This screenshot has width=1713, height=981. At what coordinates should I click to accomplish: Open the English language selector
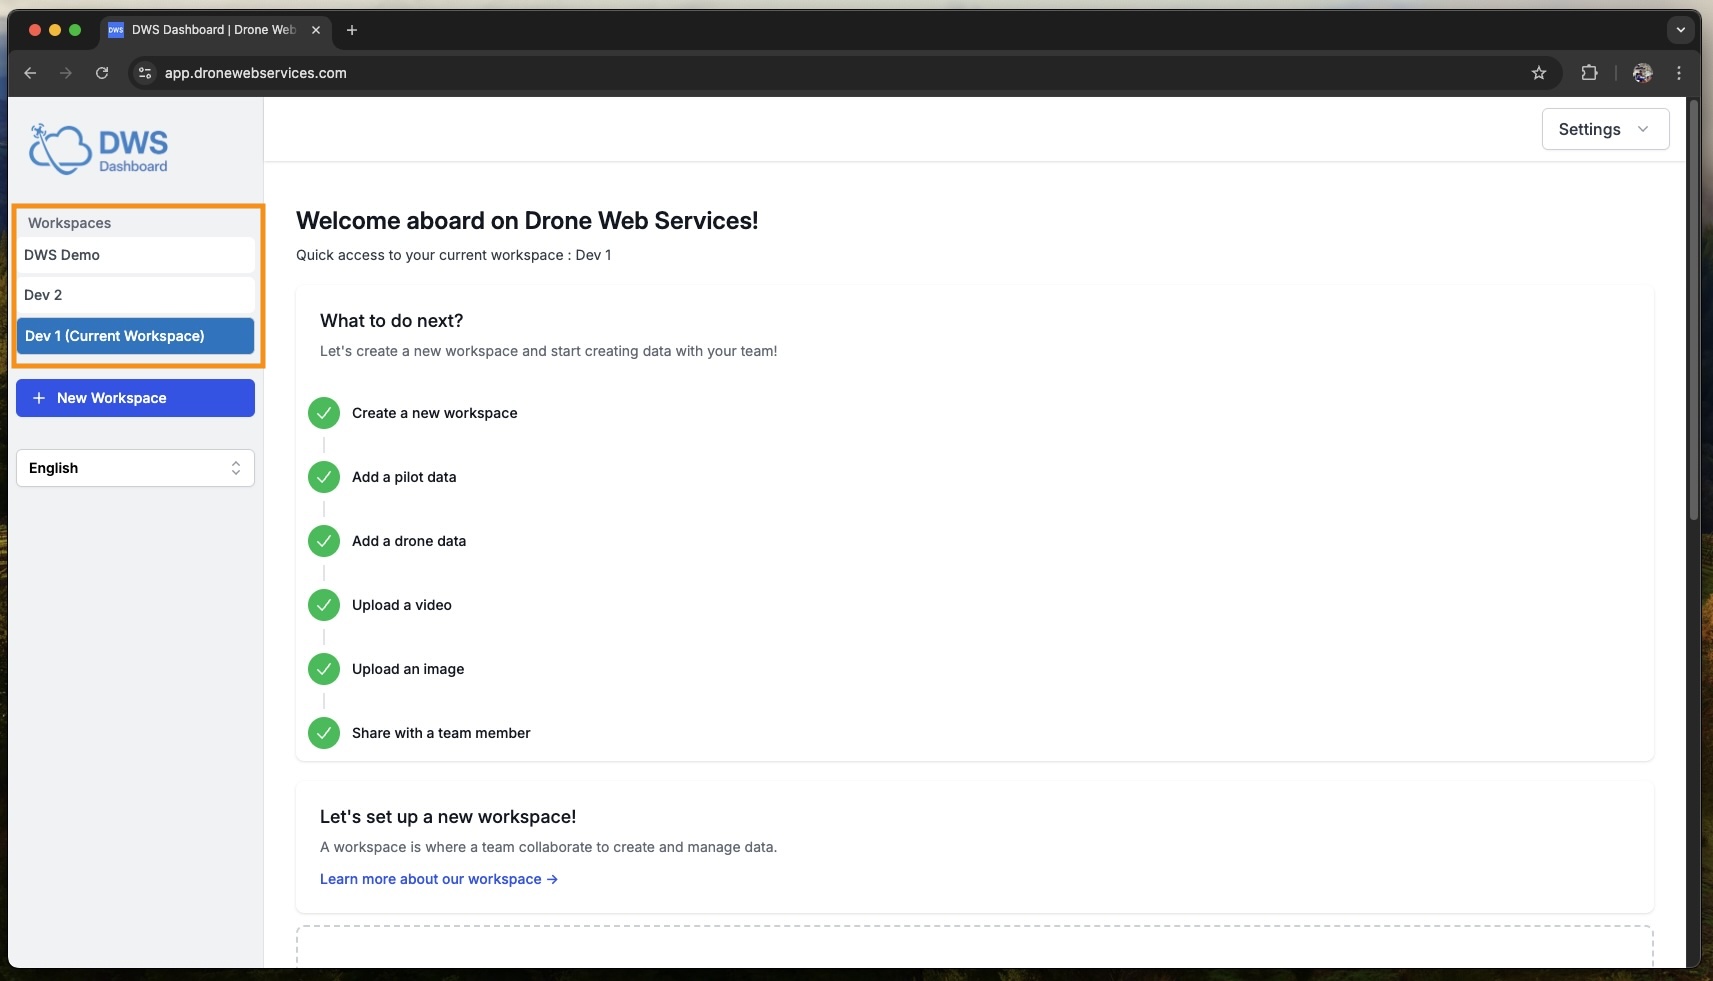pyautogui.click(x=135, y=468)
